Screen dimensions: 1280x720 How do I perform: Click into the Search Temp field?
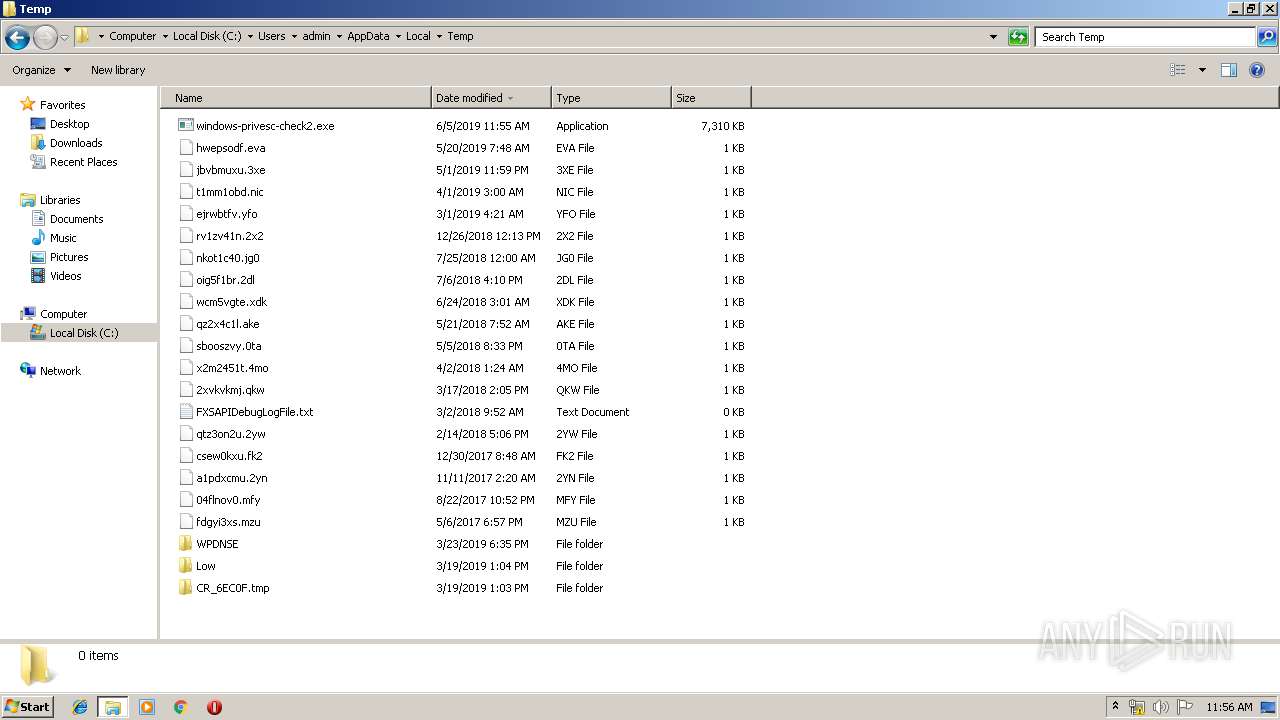click(1146, 37)
